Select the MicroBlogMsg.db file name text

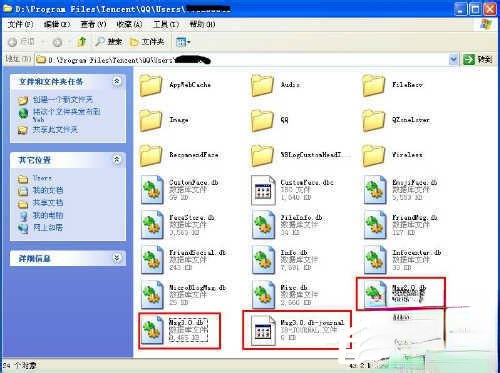pos(197,287)
